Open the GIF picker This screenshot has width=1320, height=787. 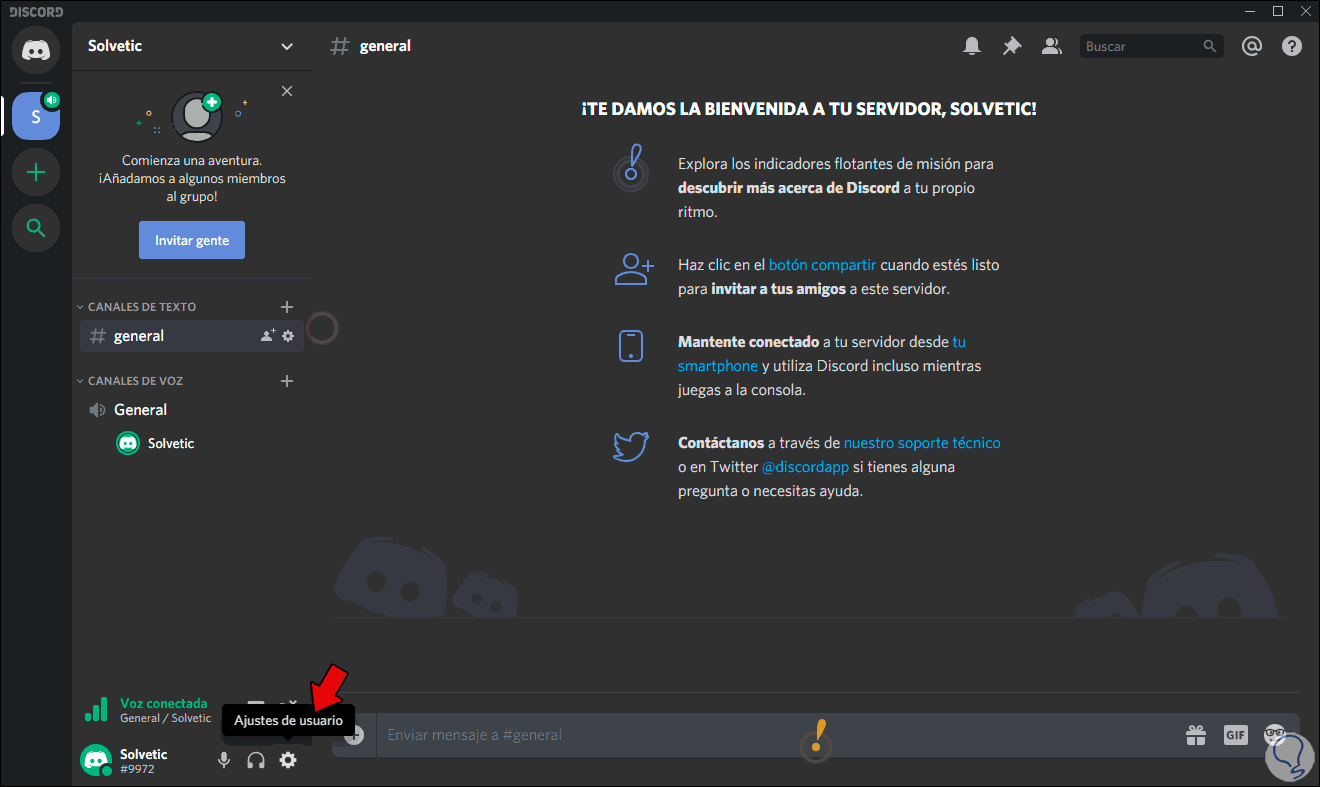[1236, 735]
